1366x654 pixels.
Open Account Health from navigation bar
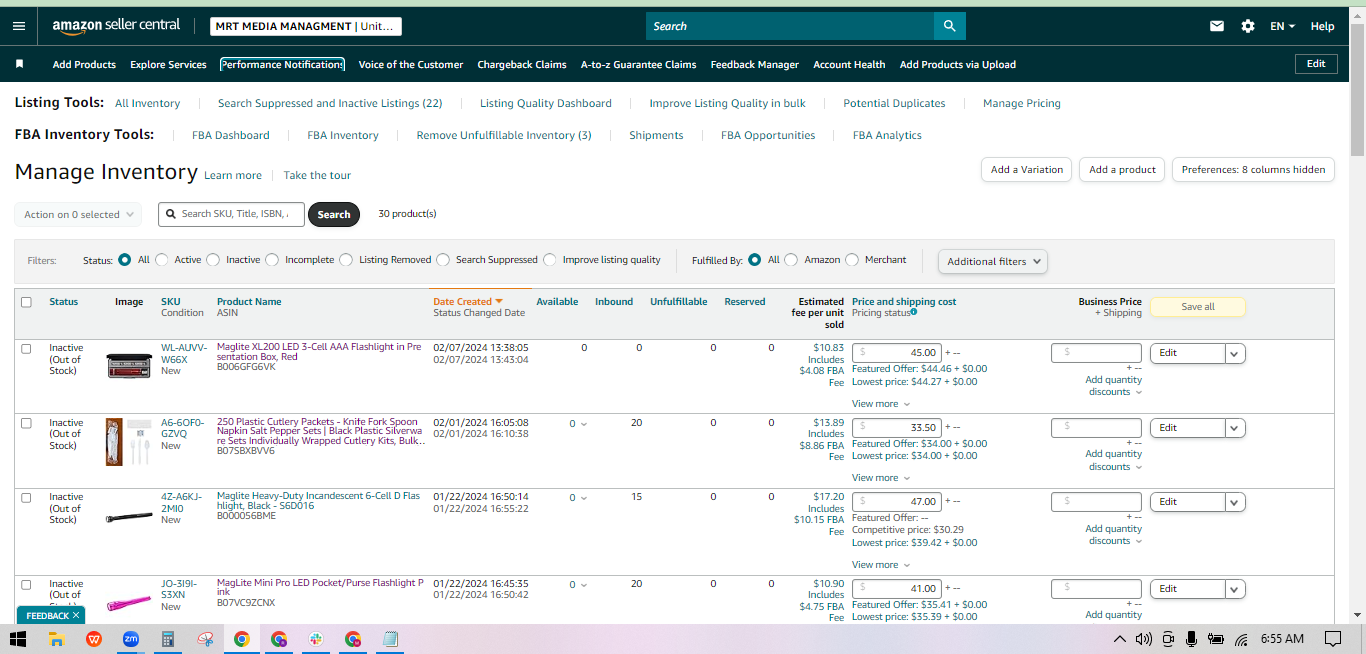point(849,64)
